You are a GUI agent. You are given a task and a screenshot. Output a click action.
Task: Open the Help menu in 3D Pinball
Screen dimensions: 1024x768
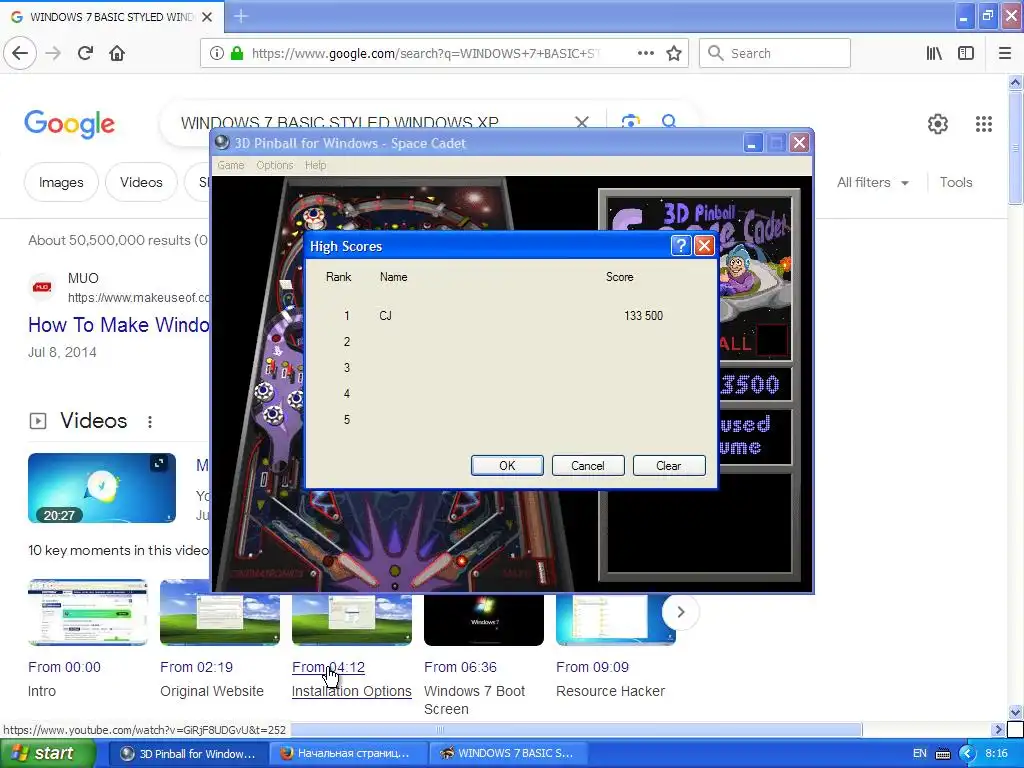[315, 165]
